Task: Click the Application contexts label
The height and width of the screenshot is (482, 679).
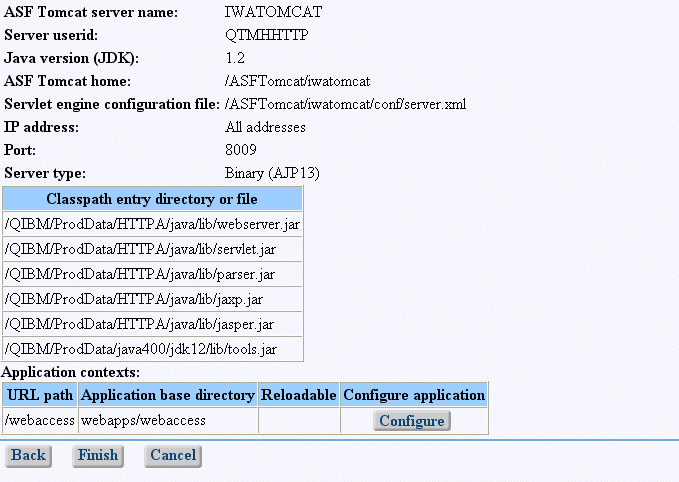Action: (71, 372)
